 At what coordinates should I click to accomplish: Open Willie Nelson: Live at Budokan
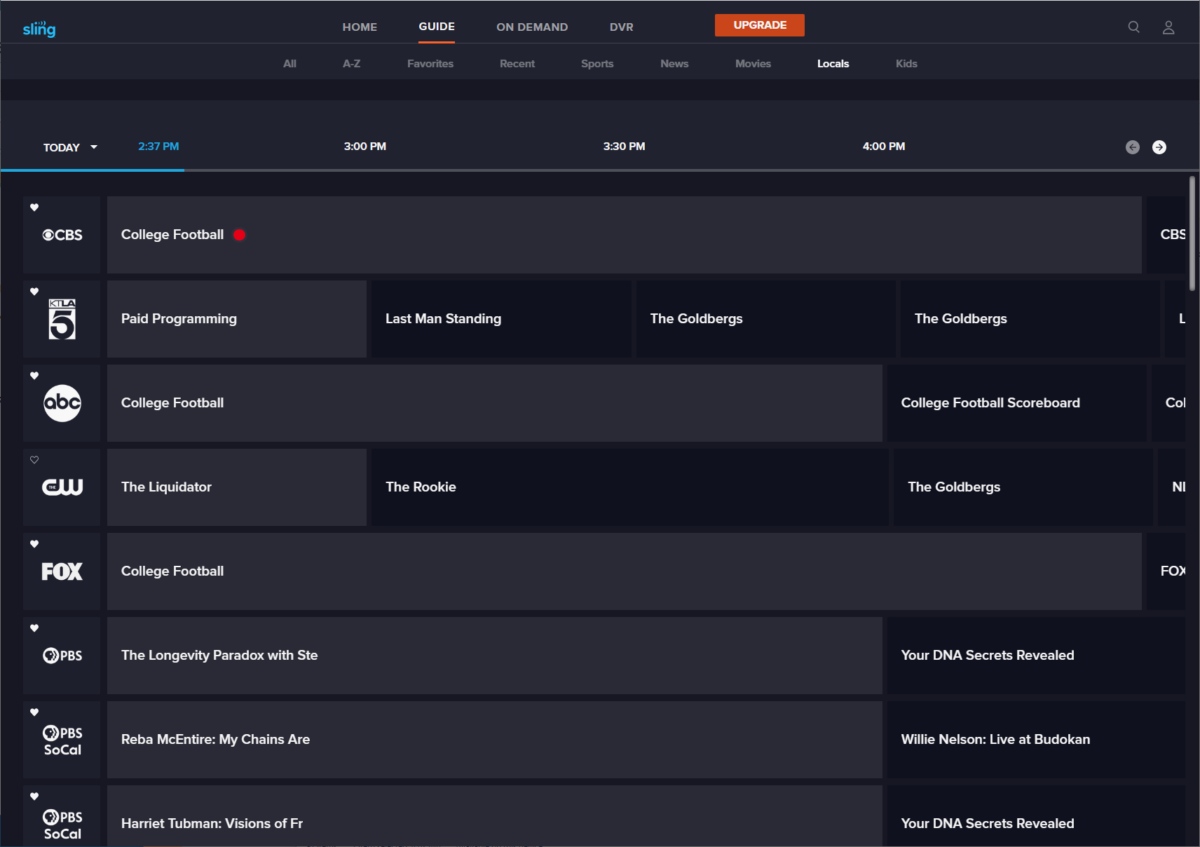1037,739
